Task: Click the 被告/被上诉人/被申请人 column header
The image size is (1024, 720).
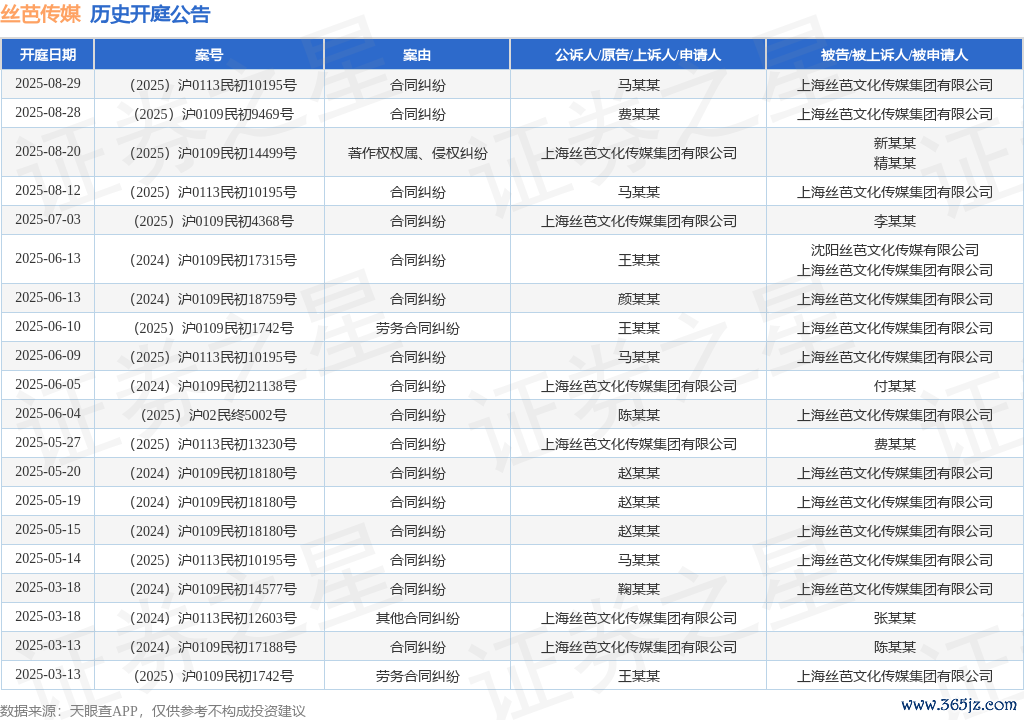Action: point(894,55)
